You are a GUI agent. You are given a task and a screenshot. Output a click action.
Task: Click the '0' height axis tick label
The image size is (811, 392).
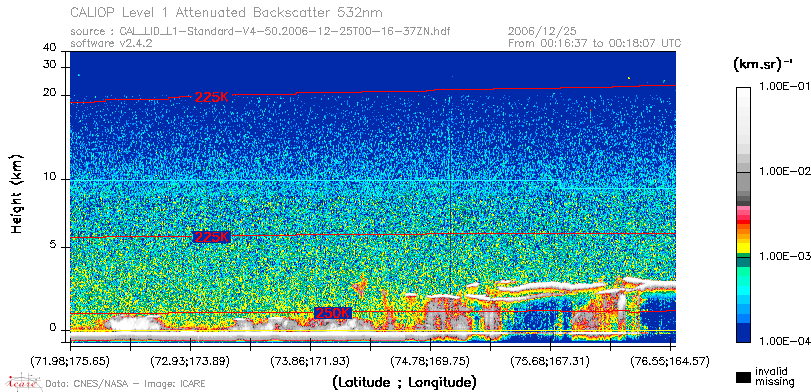tap(52, 328)
